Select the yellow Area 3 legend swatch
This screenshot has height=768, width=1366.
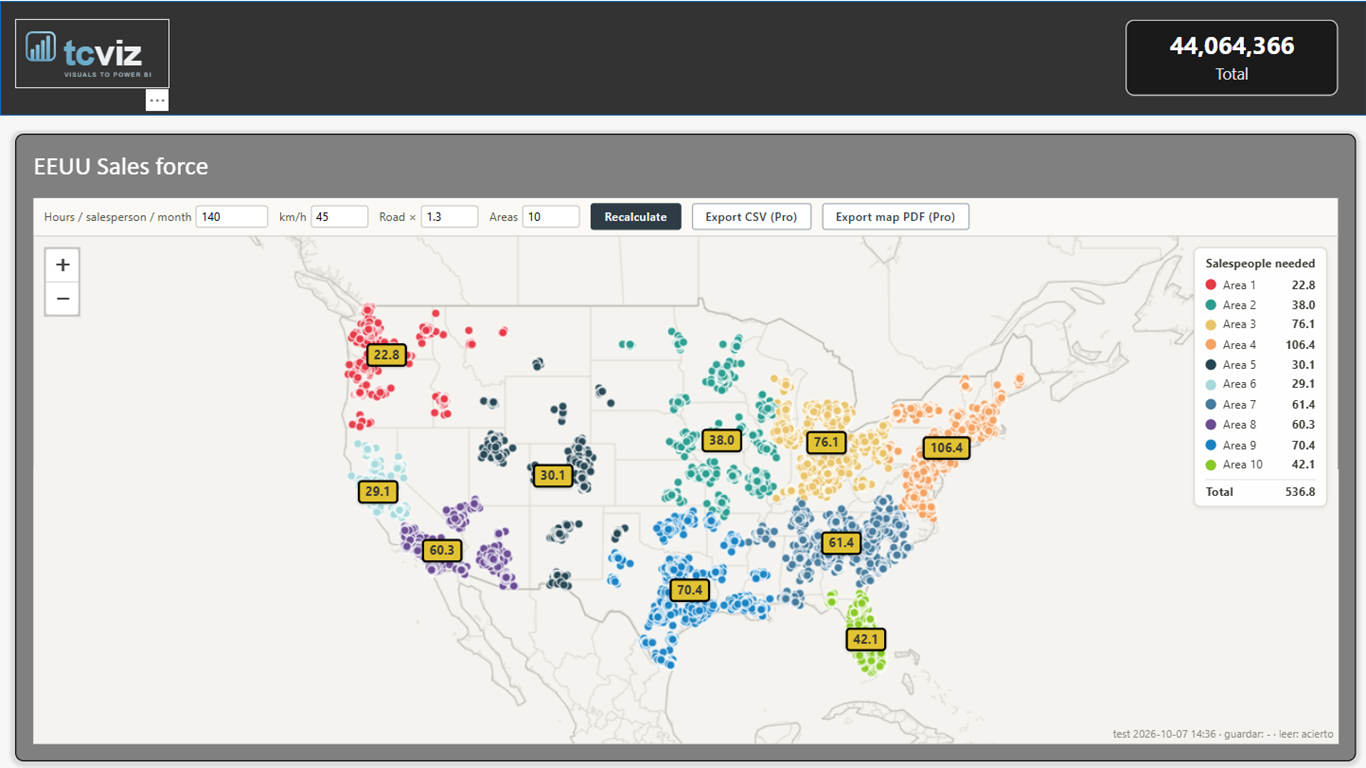pyautogui.click(x=1211, y=325)
